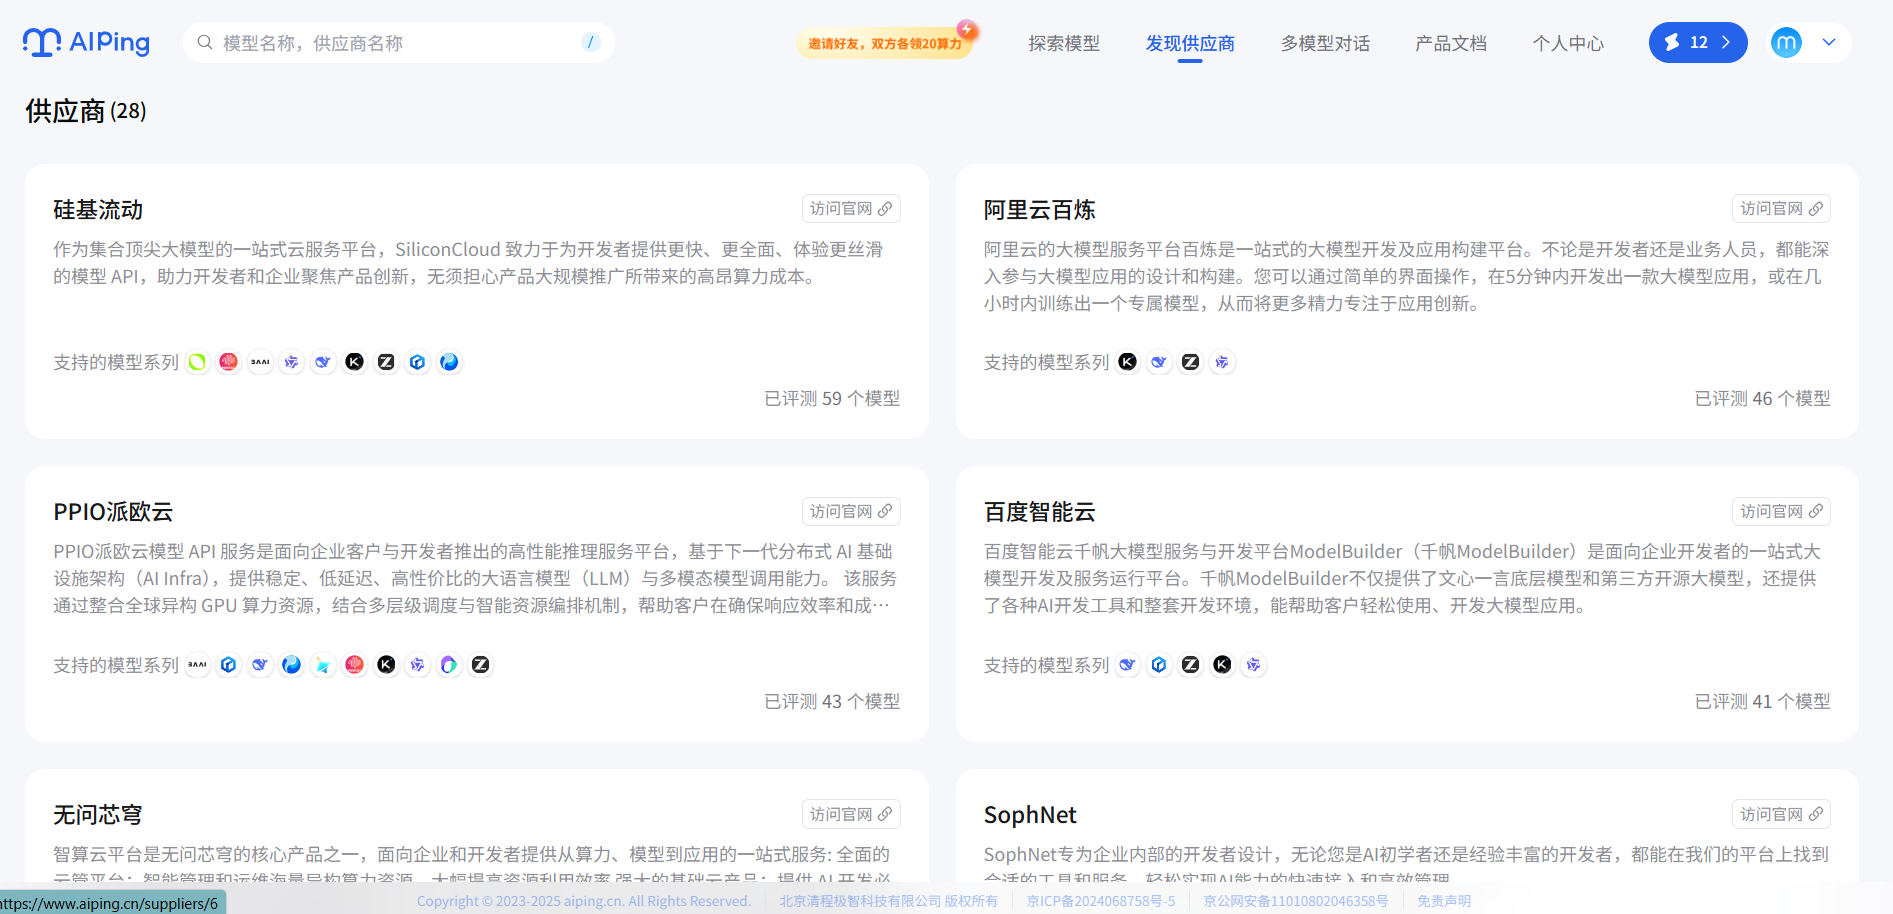The width and height of the screenshot is (1893, 914).
Task: Click the Qwen icon under 阿里云百炼
Action: pos(1222,362)
